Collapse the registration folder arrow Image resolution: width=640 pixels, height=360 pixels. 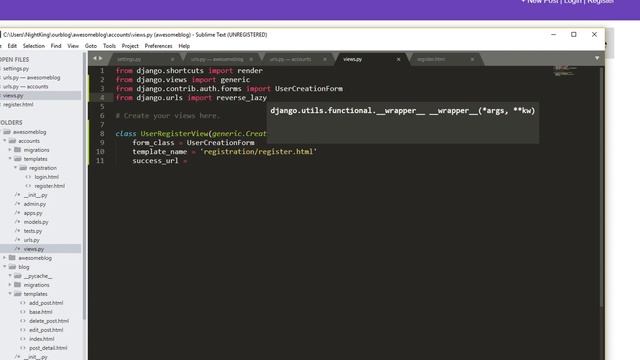(16, 168)
